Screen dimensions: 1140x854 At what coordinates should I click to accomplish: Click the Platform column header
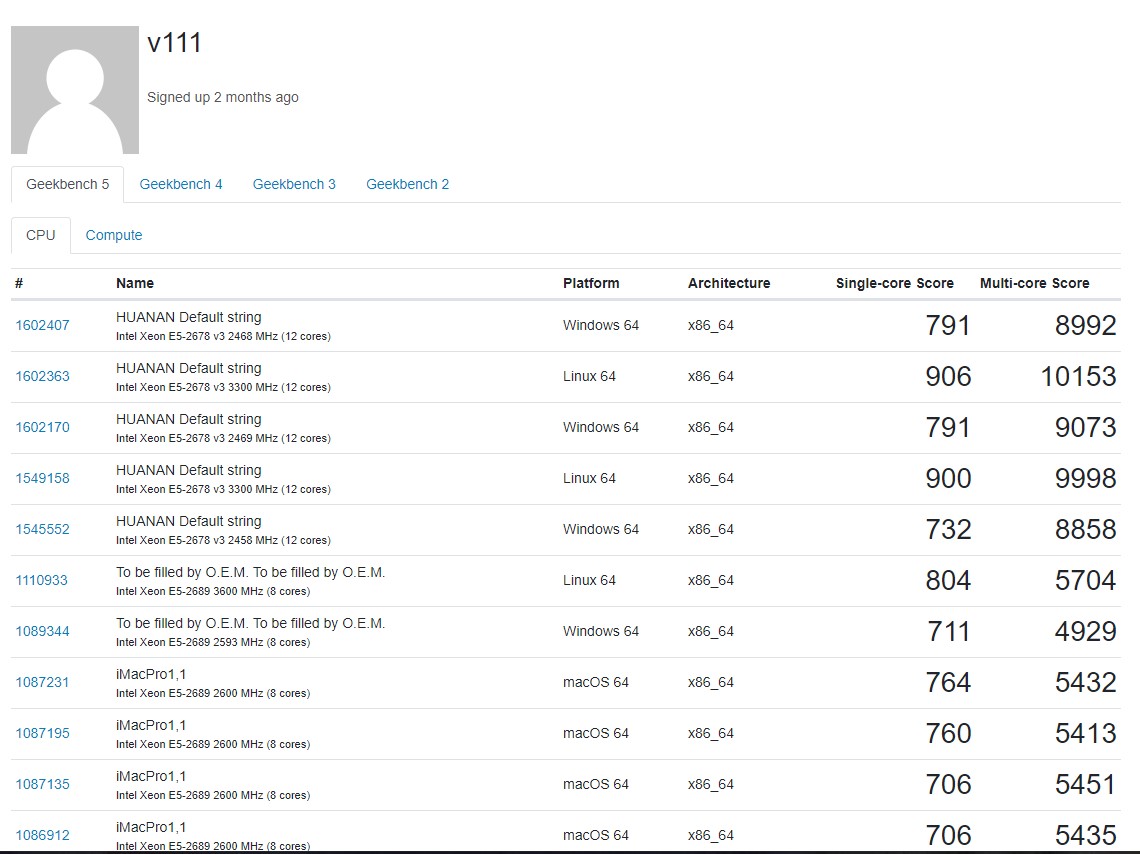tap(591, 283)
